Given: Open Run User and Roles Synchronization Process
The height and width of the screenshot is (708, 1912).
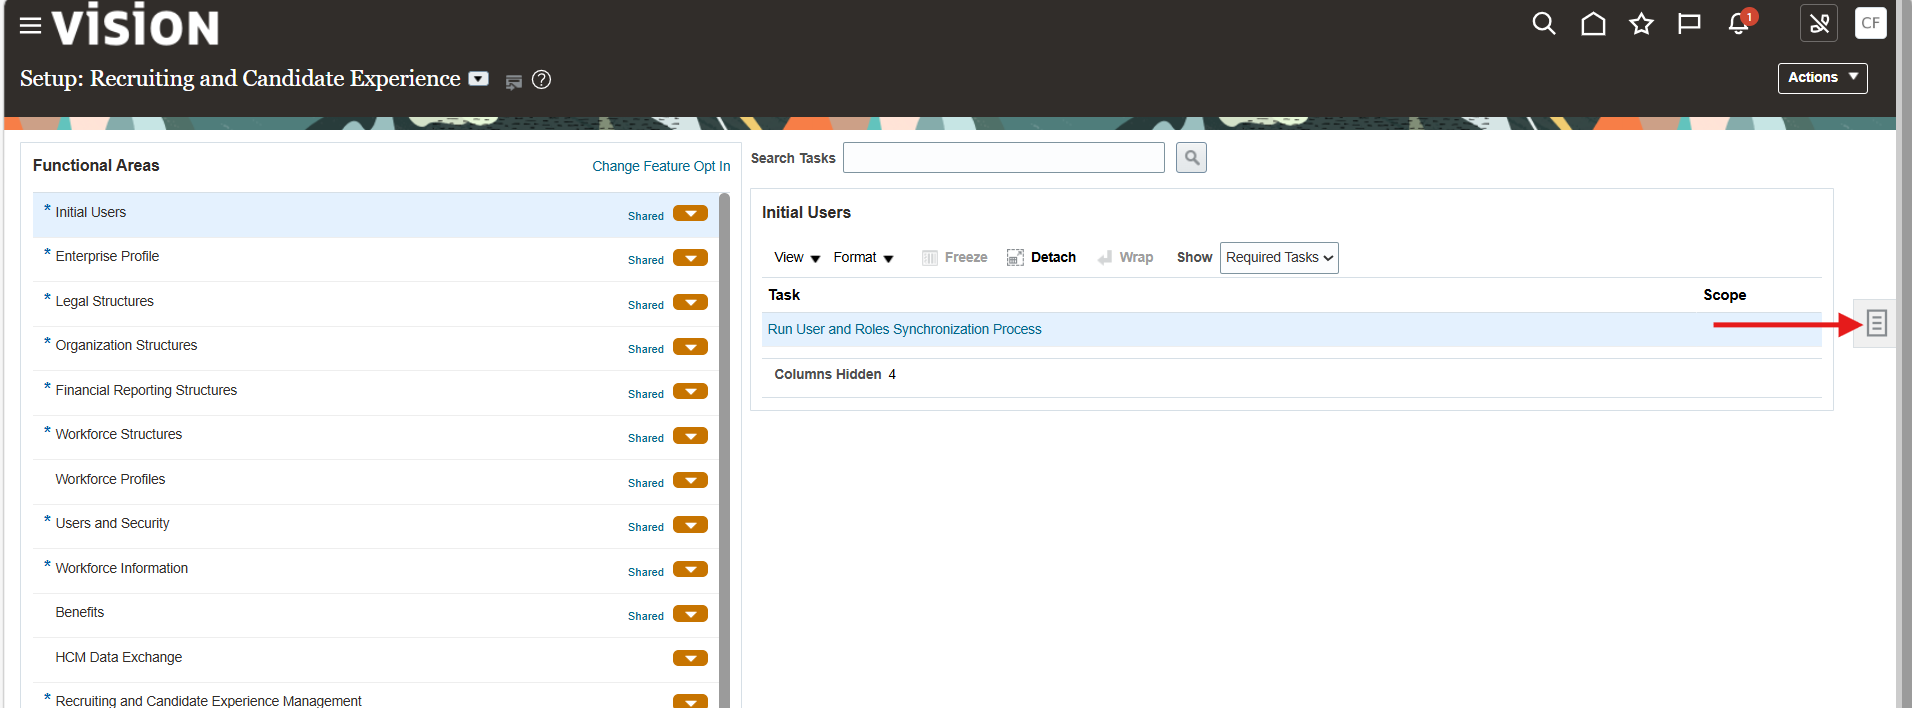Looking at the screenshot, I should click(x=904, y=330).
